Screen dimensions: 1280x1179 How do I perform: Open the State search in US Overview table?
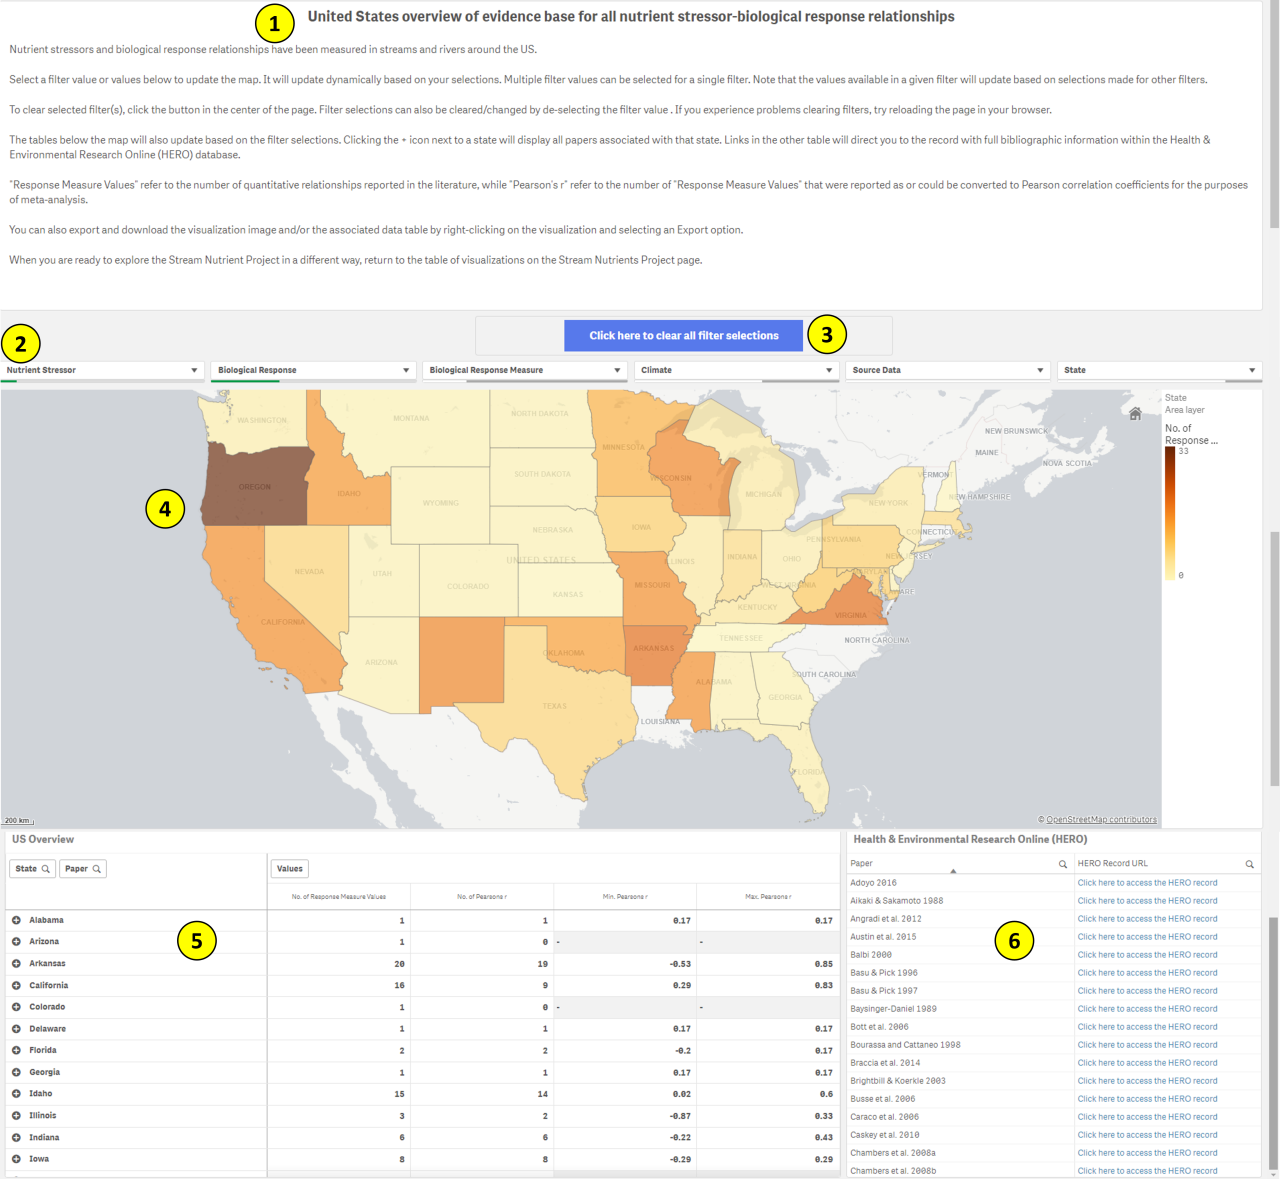coord(48,868)
